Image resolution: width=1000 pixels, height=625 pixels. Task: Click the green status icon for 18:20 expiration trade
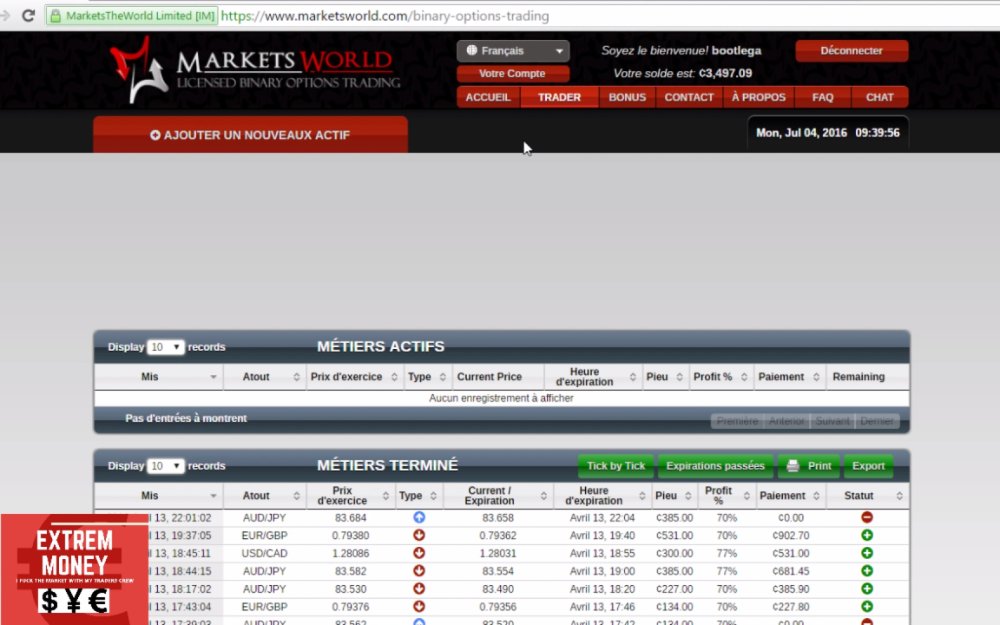867,589
